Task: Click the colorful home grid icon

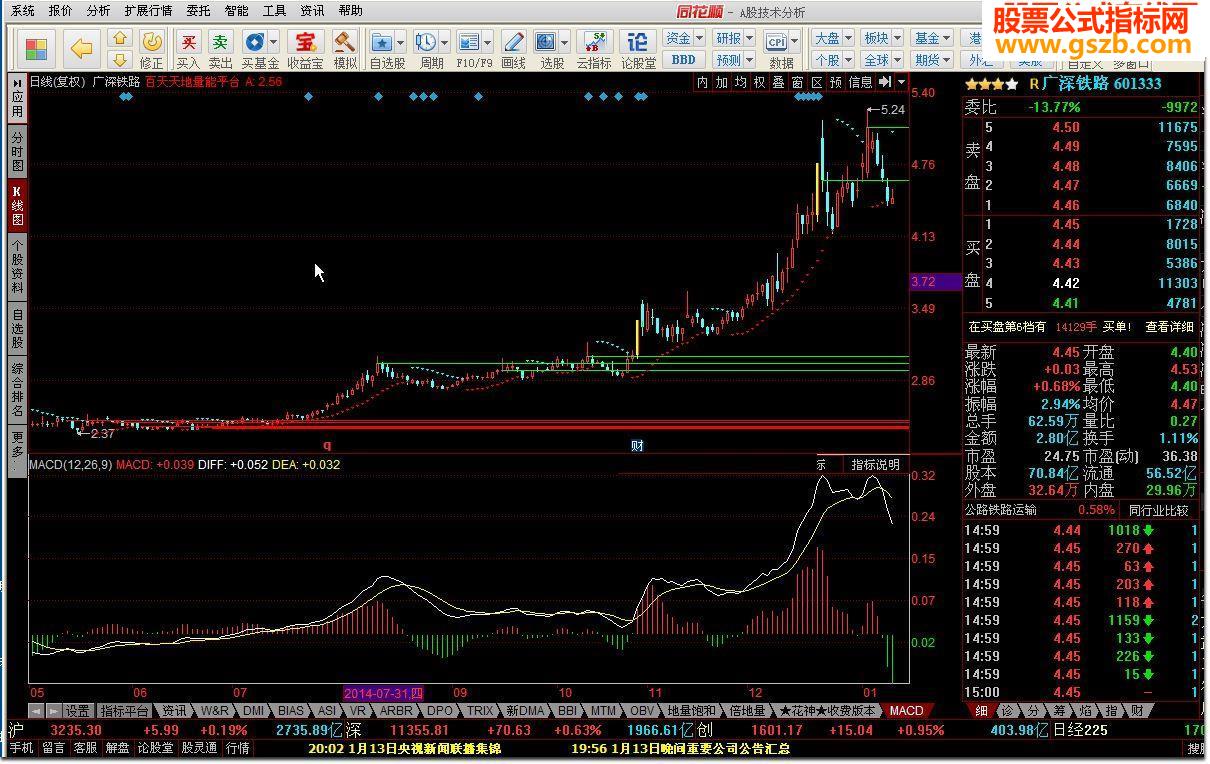Action: click(37, 48)
